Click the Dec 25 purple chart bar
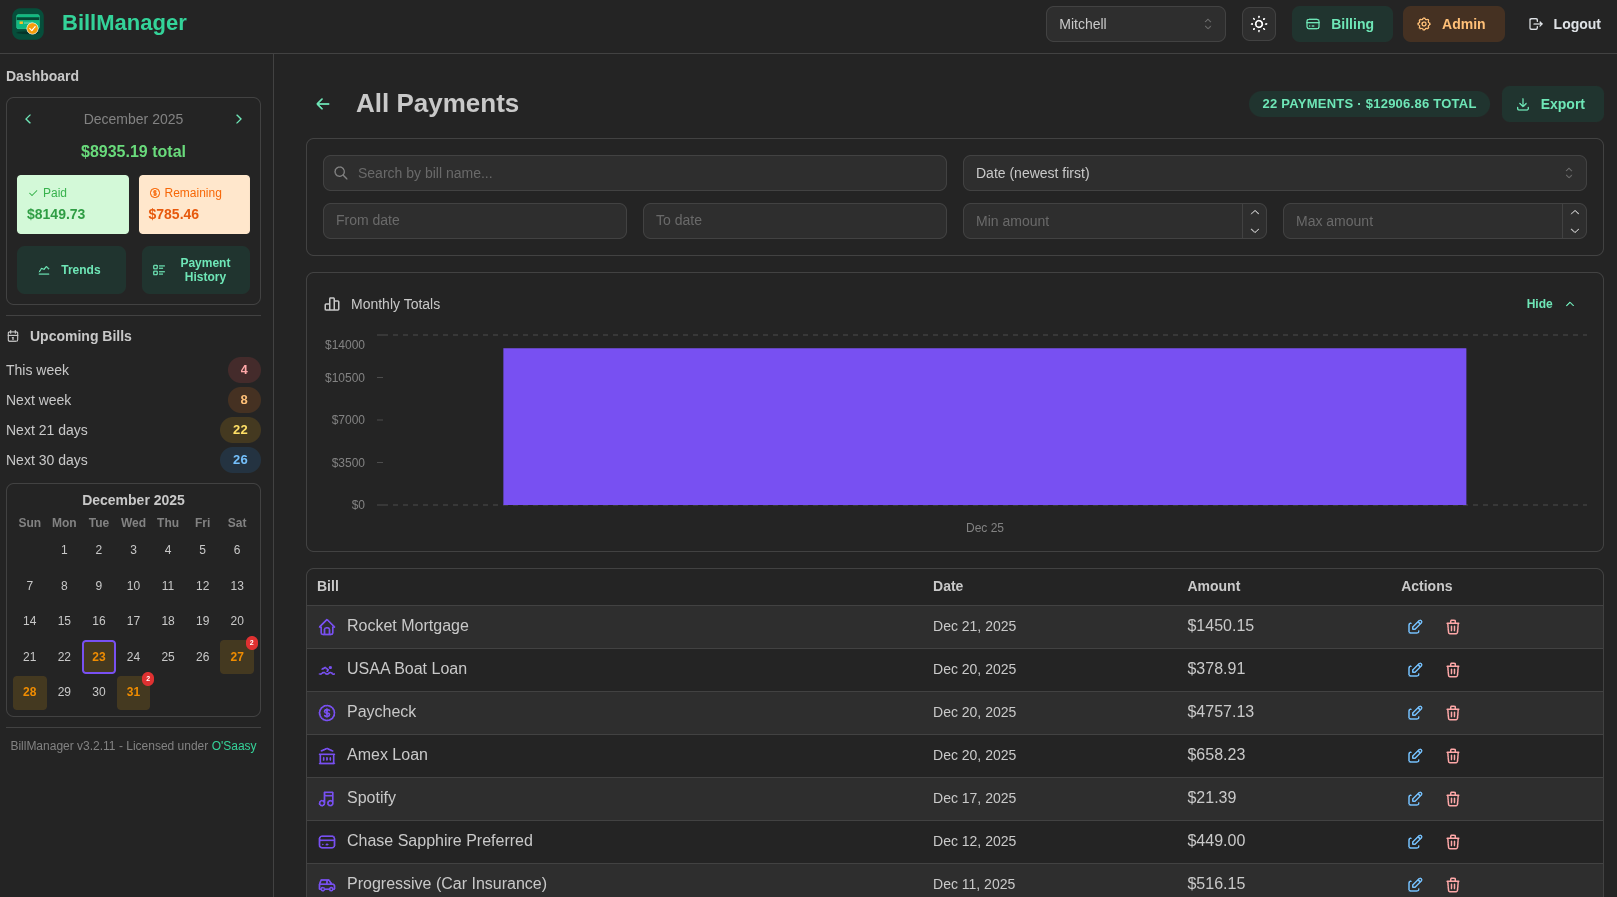 (x=984, y=427)
